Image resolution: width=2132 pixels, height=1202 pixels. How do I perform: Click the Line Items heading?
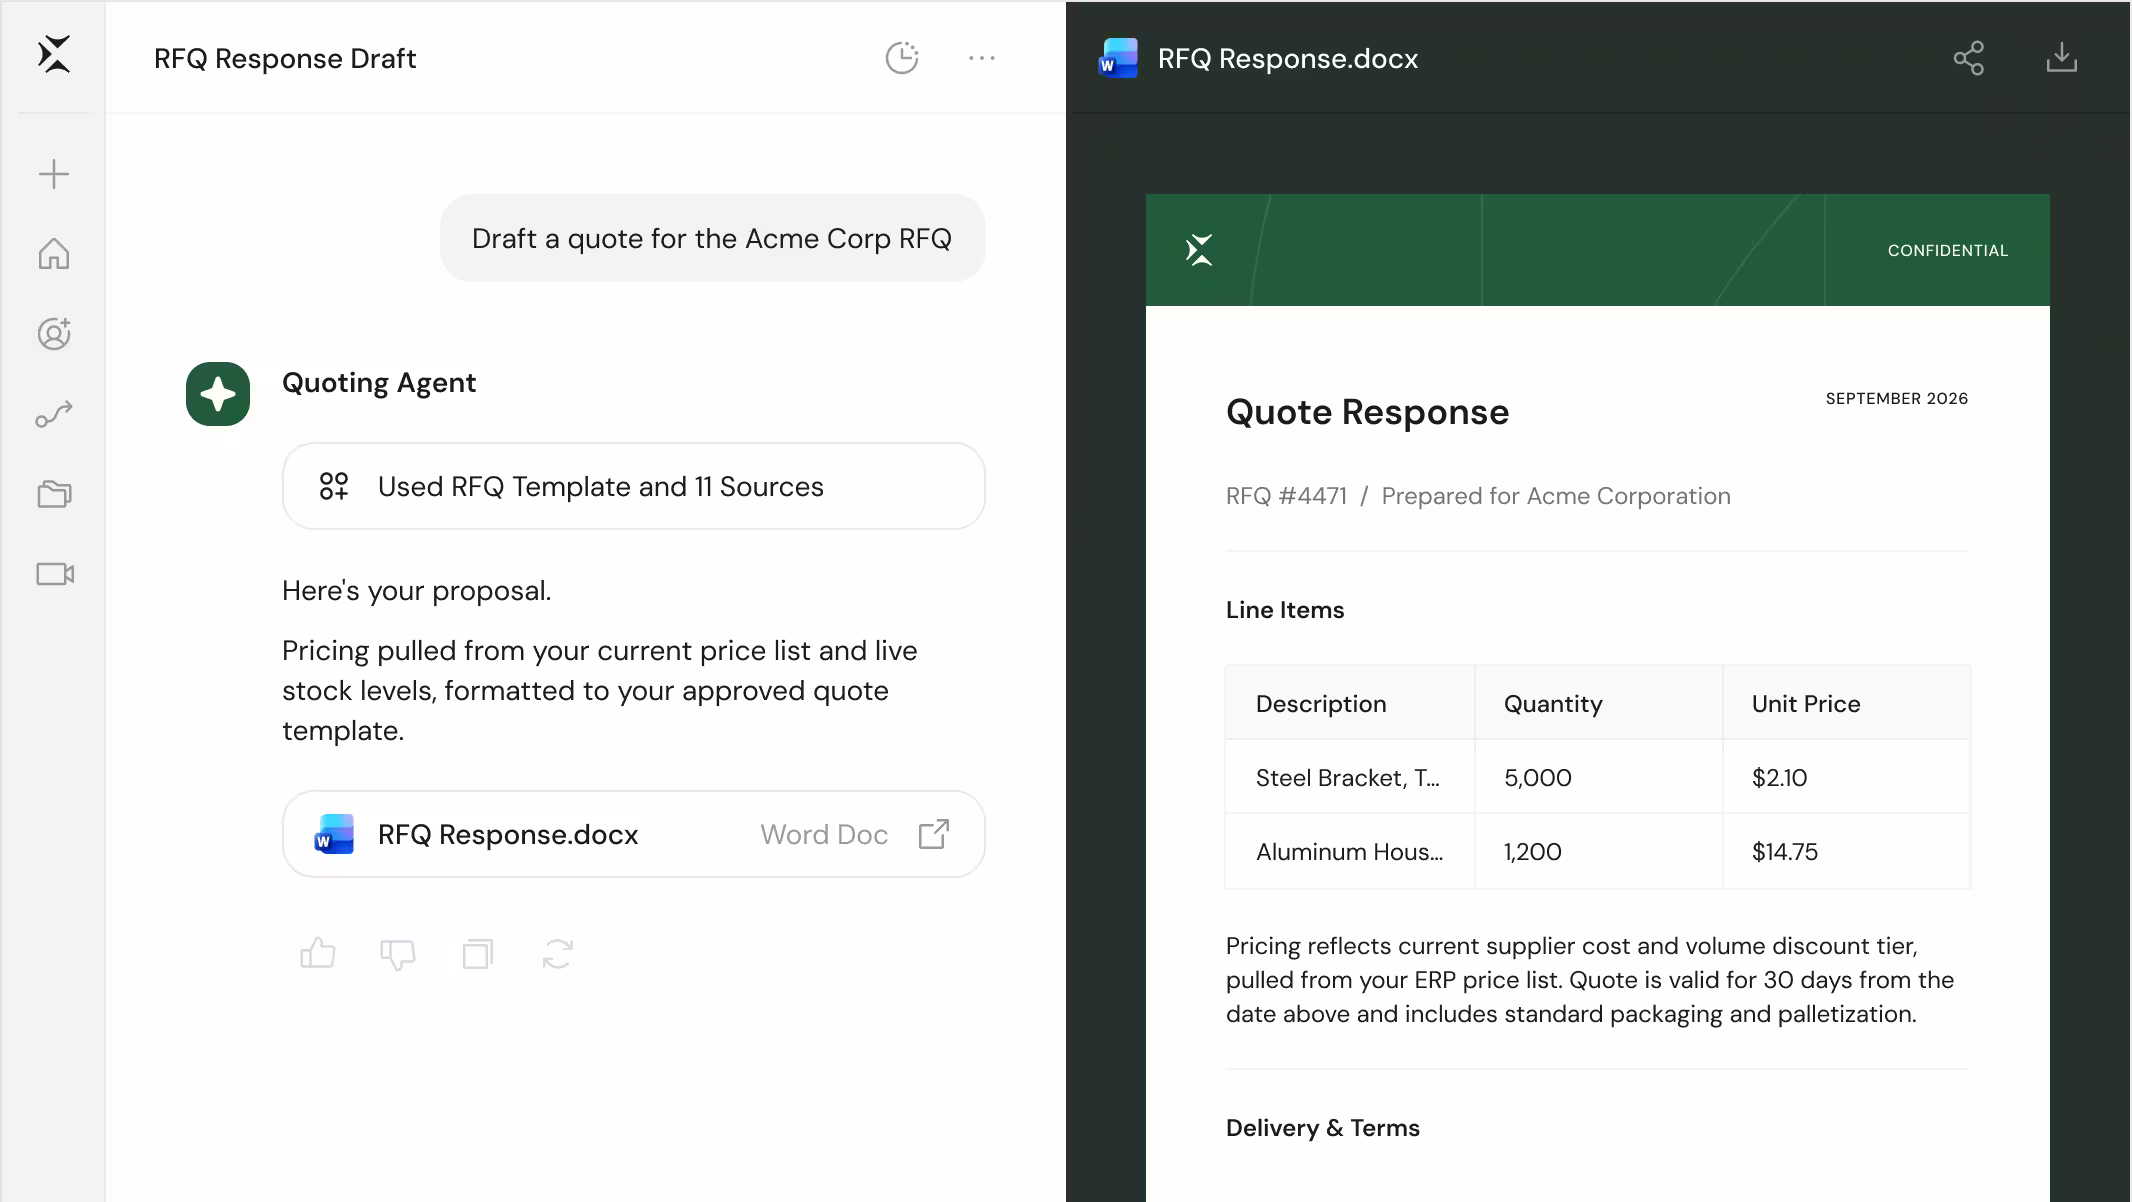[x=1285, y=610]
